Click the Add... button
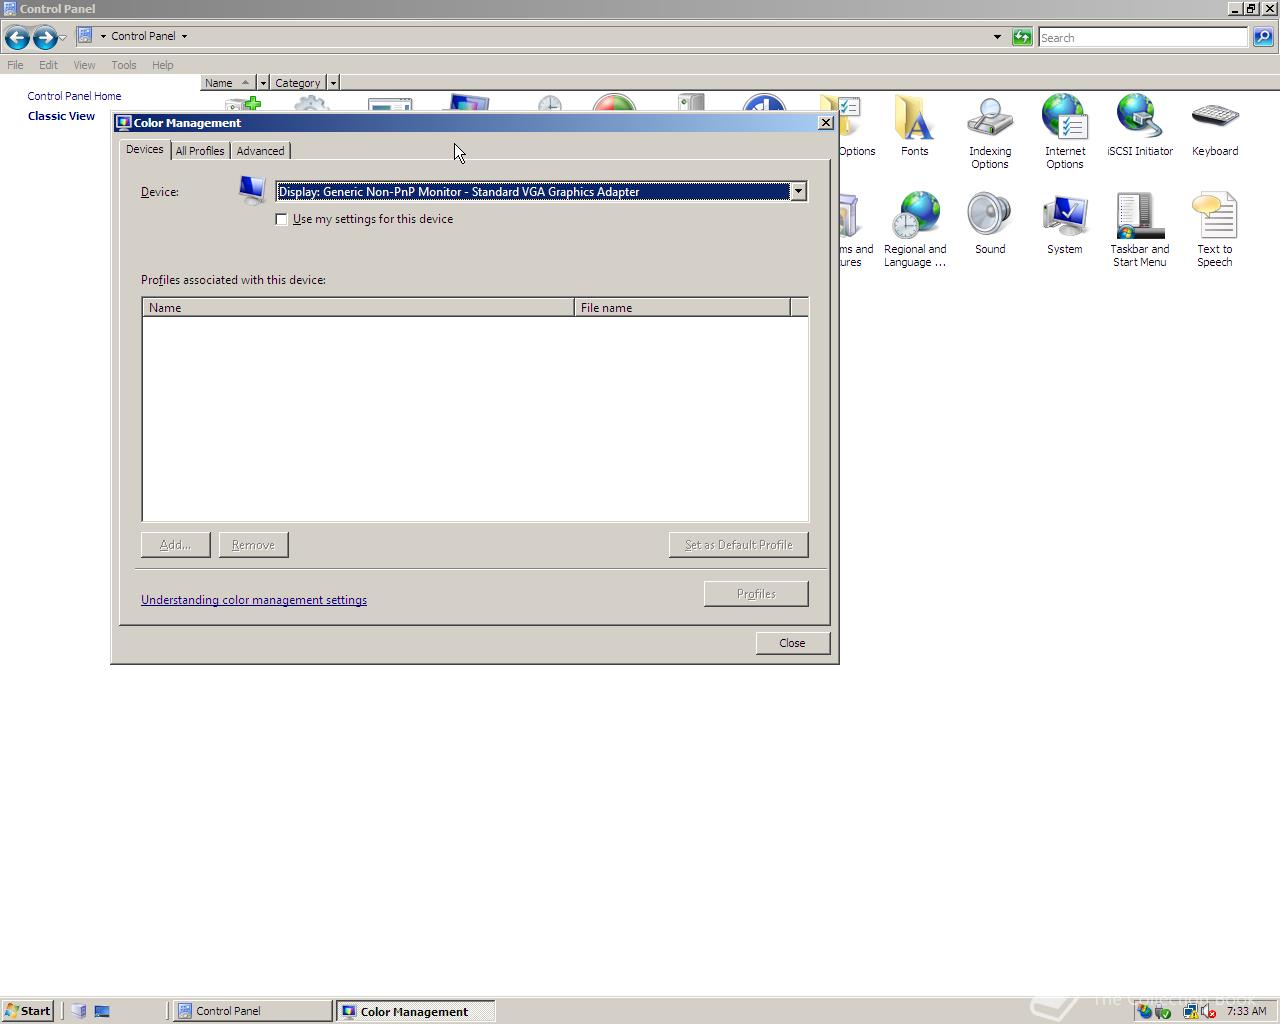 pos(175,545)
